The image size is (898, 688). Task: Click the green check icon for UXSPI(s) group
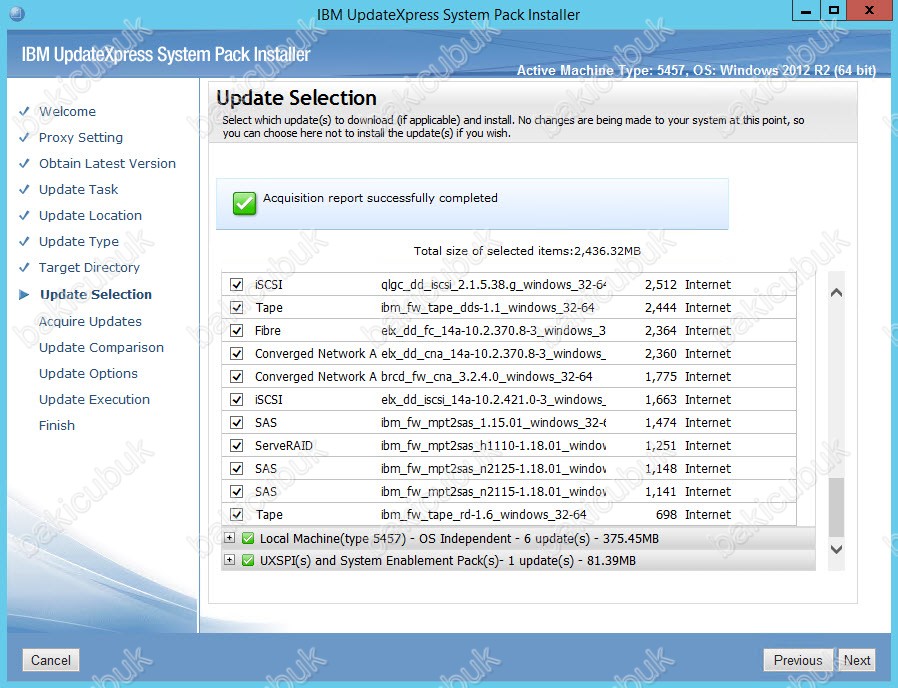point(248,560)
